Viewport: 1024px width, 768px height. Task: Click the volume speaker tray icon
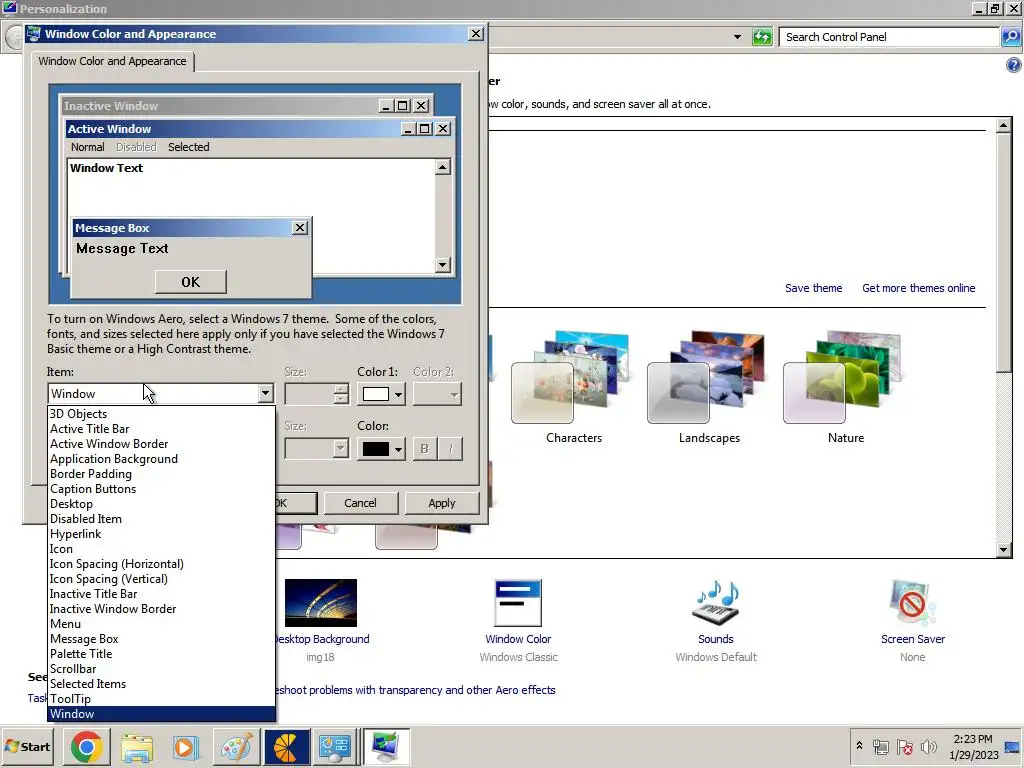pyautogui.click(x=927, y=746)
